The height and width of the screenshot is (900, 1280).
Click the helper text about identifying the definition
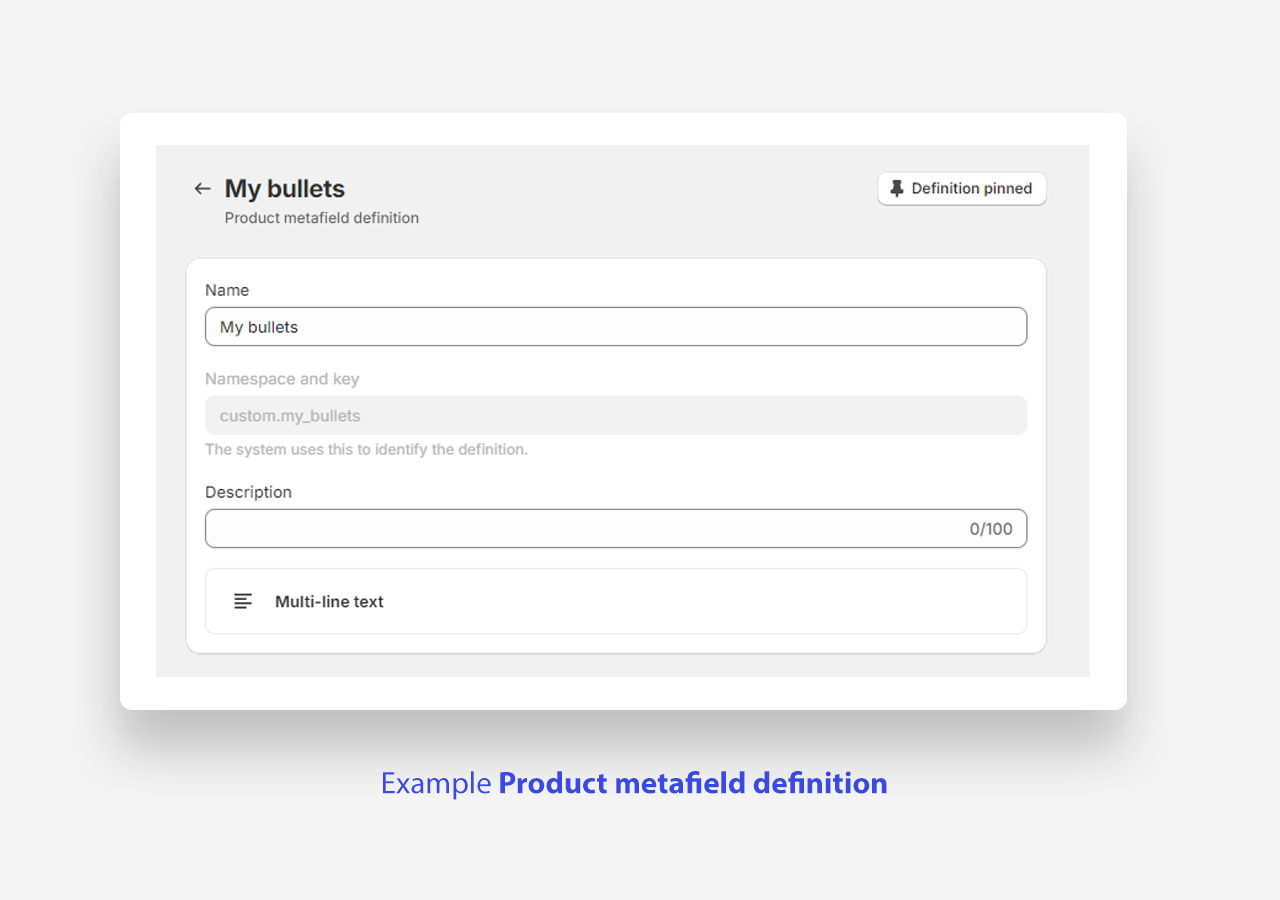click(366, 450)
